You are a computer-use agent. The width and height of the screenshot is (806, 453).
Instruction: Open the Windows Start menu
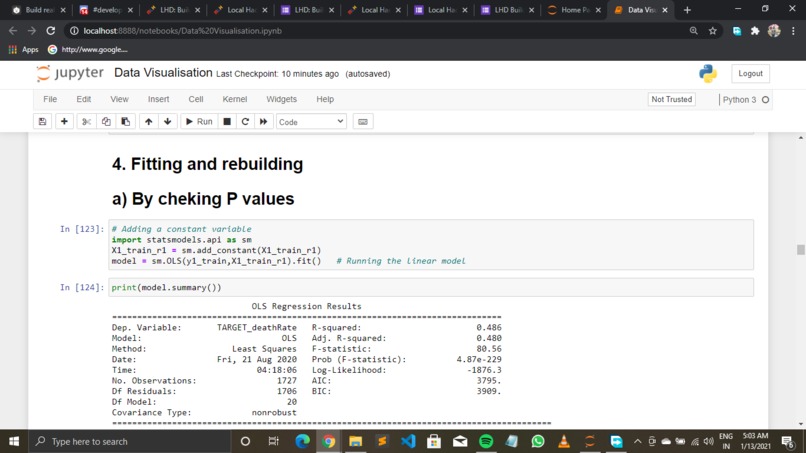tap(14, 441)
